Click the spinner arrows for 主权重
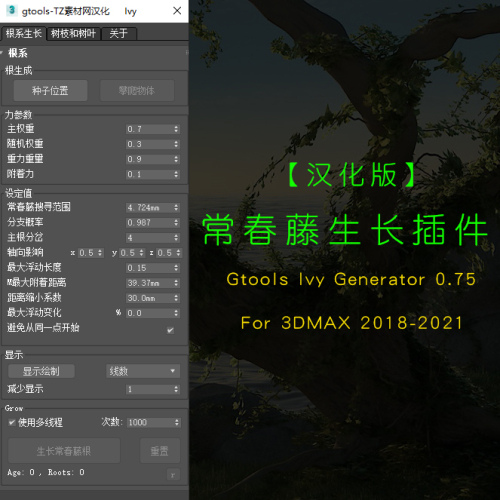Viewport: 500px width, 500px height. [x=176, y=129]
